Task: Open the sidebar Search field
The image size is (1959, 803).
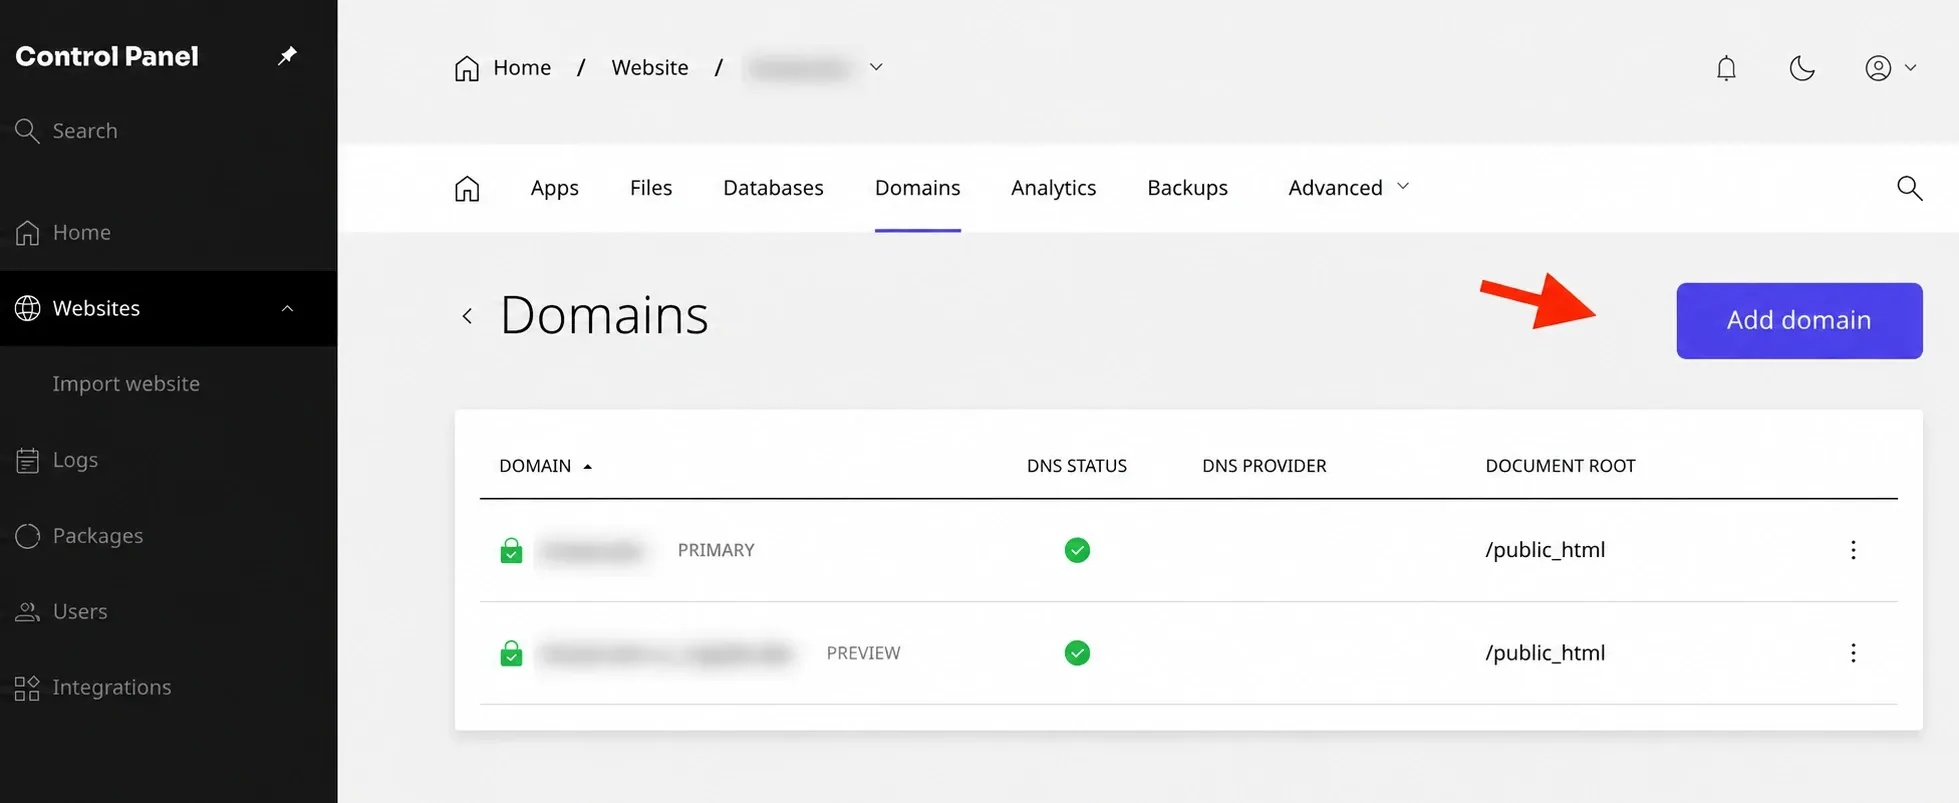Action: point(67,131)
